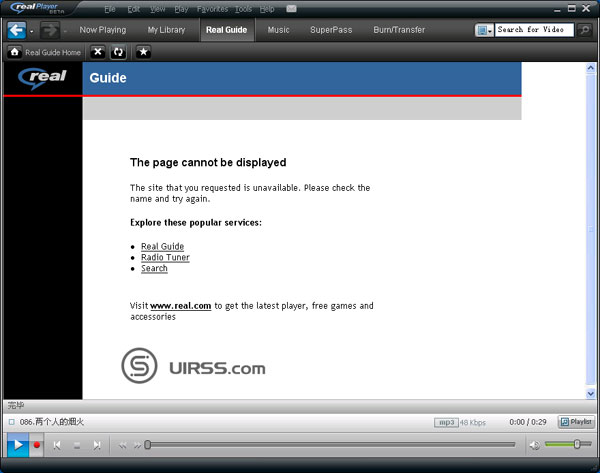Click the 48 Kbps bitrate text
The width and height of the screenshot is (600, 473).
pyautogui.click(x=473, y=422)
